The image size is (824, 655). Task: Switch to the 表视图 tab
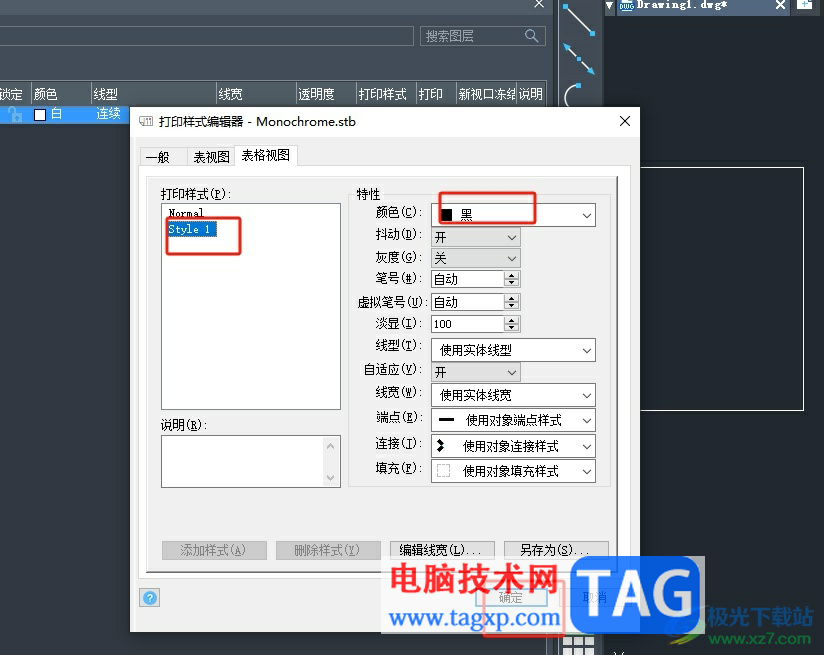pyautogui.click(x=211, y=157)
